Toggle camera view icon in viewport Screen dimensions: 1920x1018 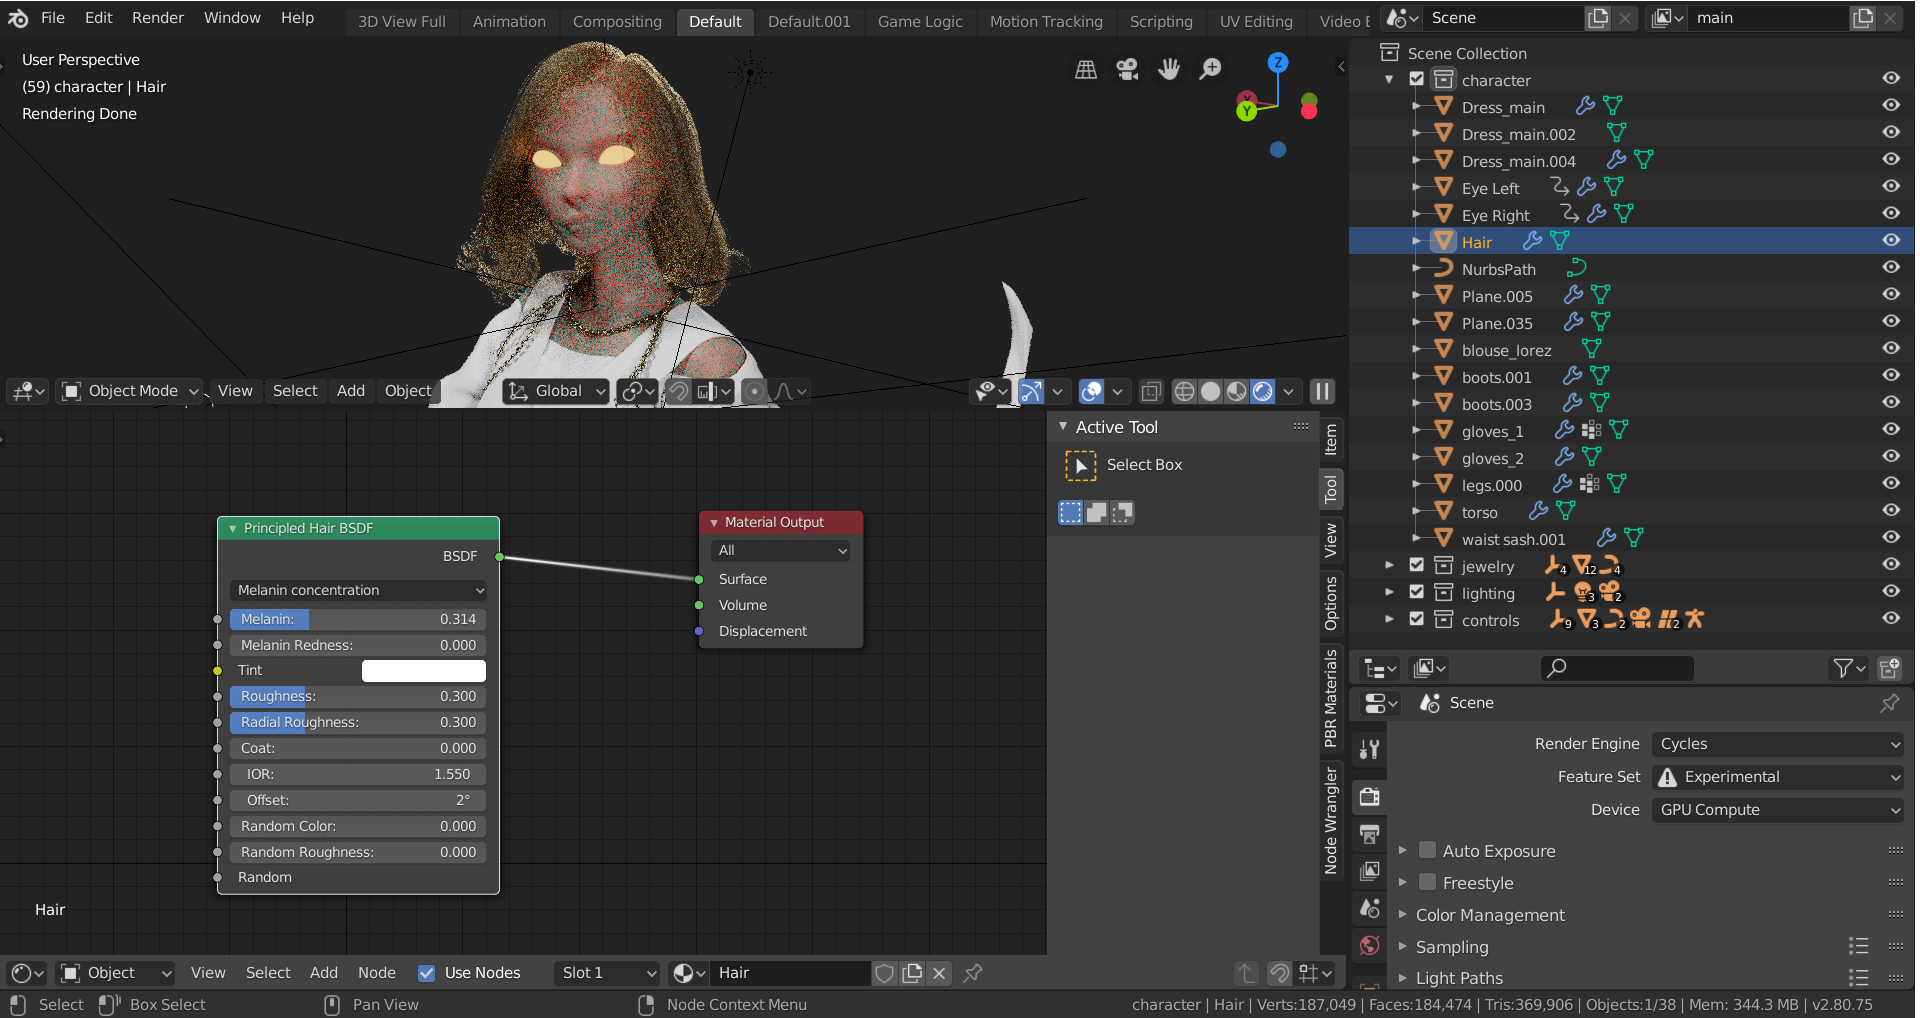(x=1127, y=69)
